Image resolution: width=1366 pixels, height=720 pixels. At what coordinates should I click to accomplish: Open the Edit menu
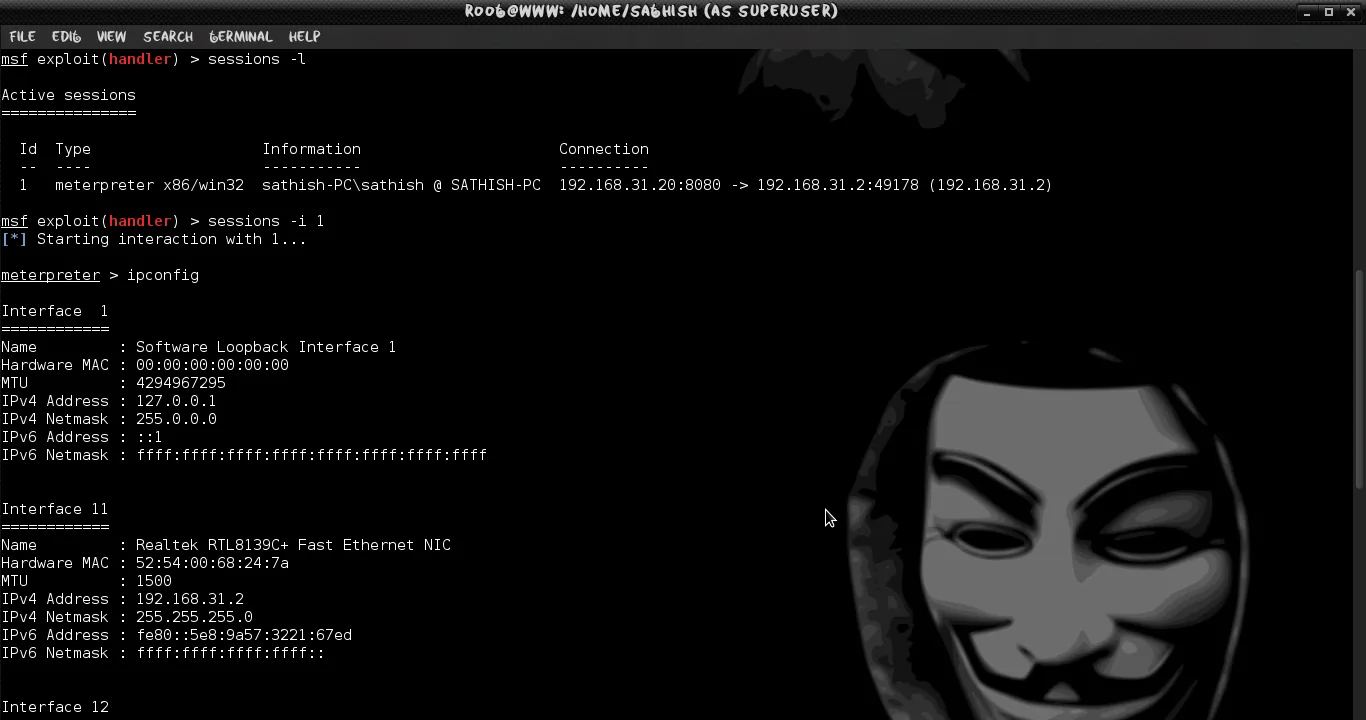pos(66,36)
